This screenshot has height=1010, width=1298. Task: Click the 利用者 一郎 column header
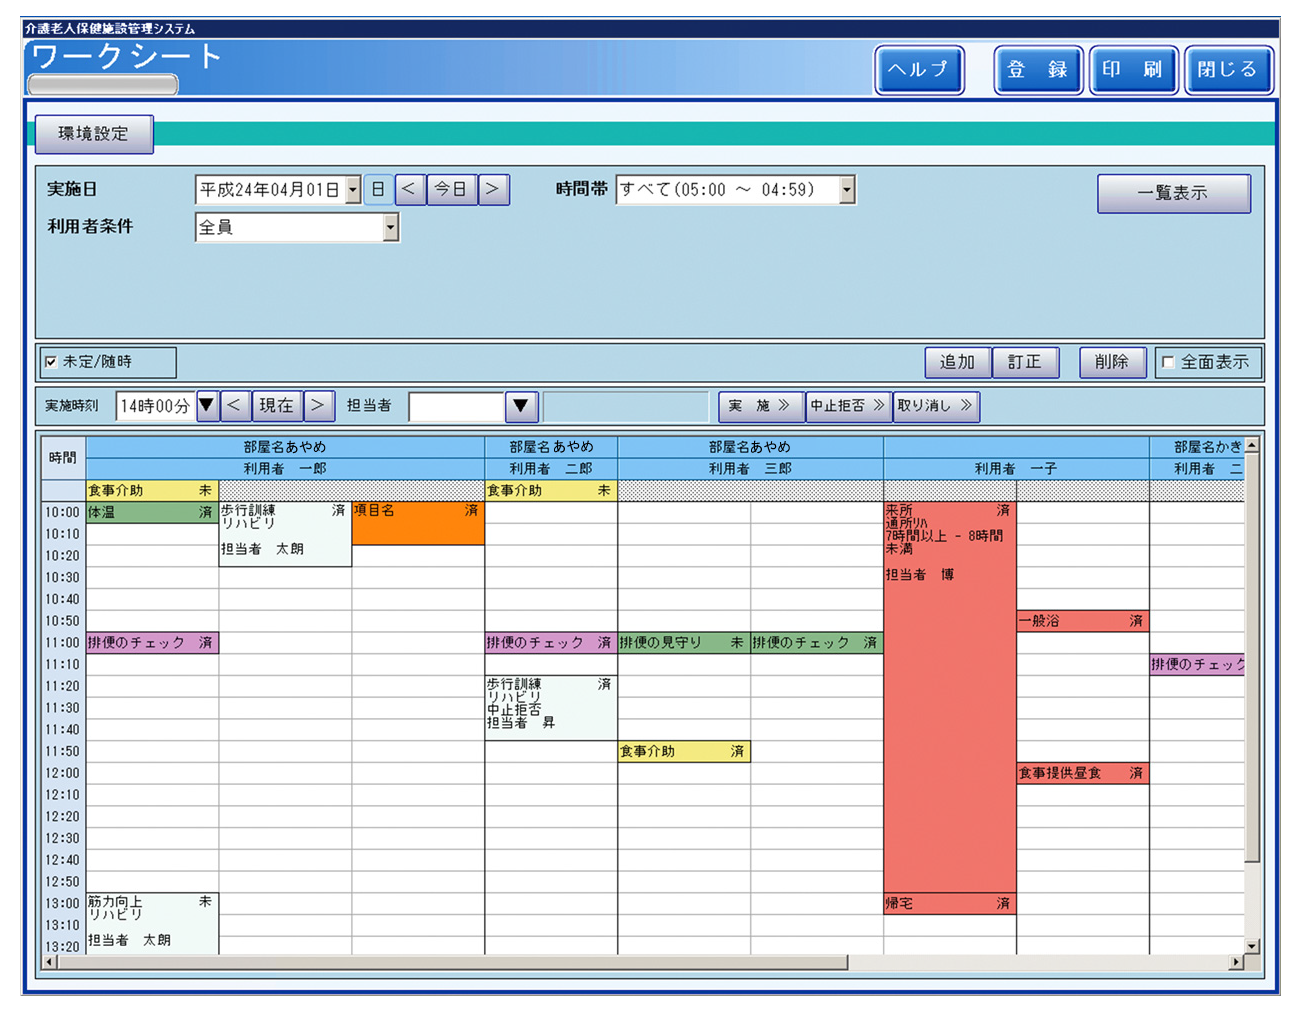pyautogui.click(x=285, y=469)
